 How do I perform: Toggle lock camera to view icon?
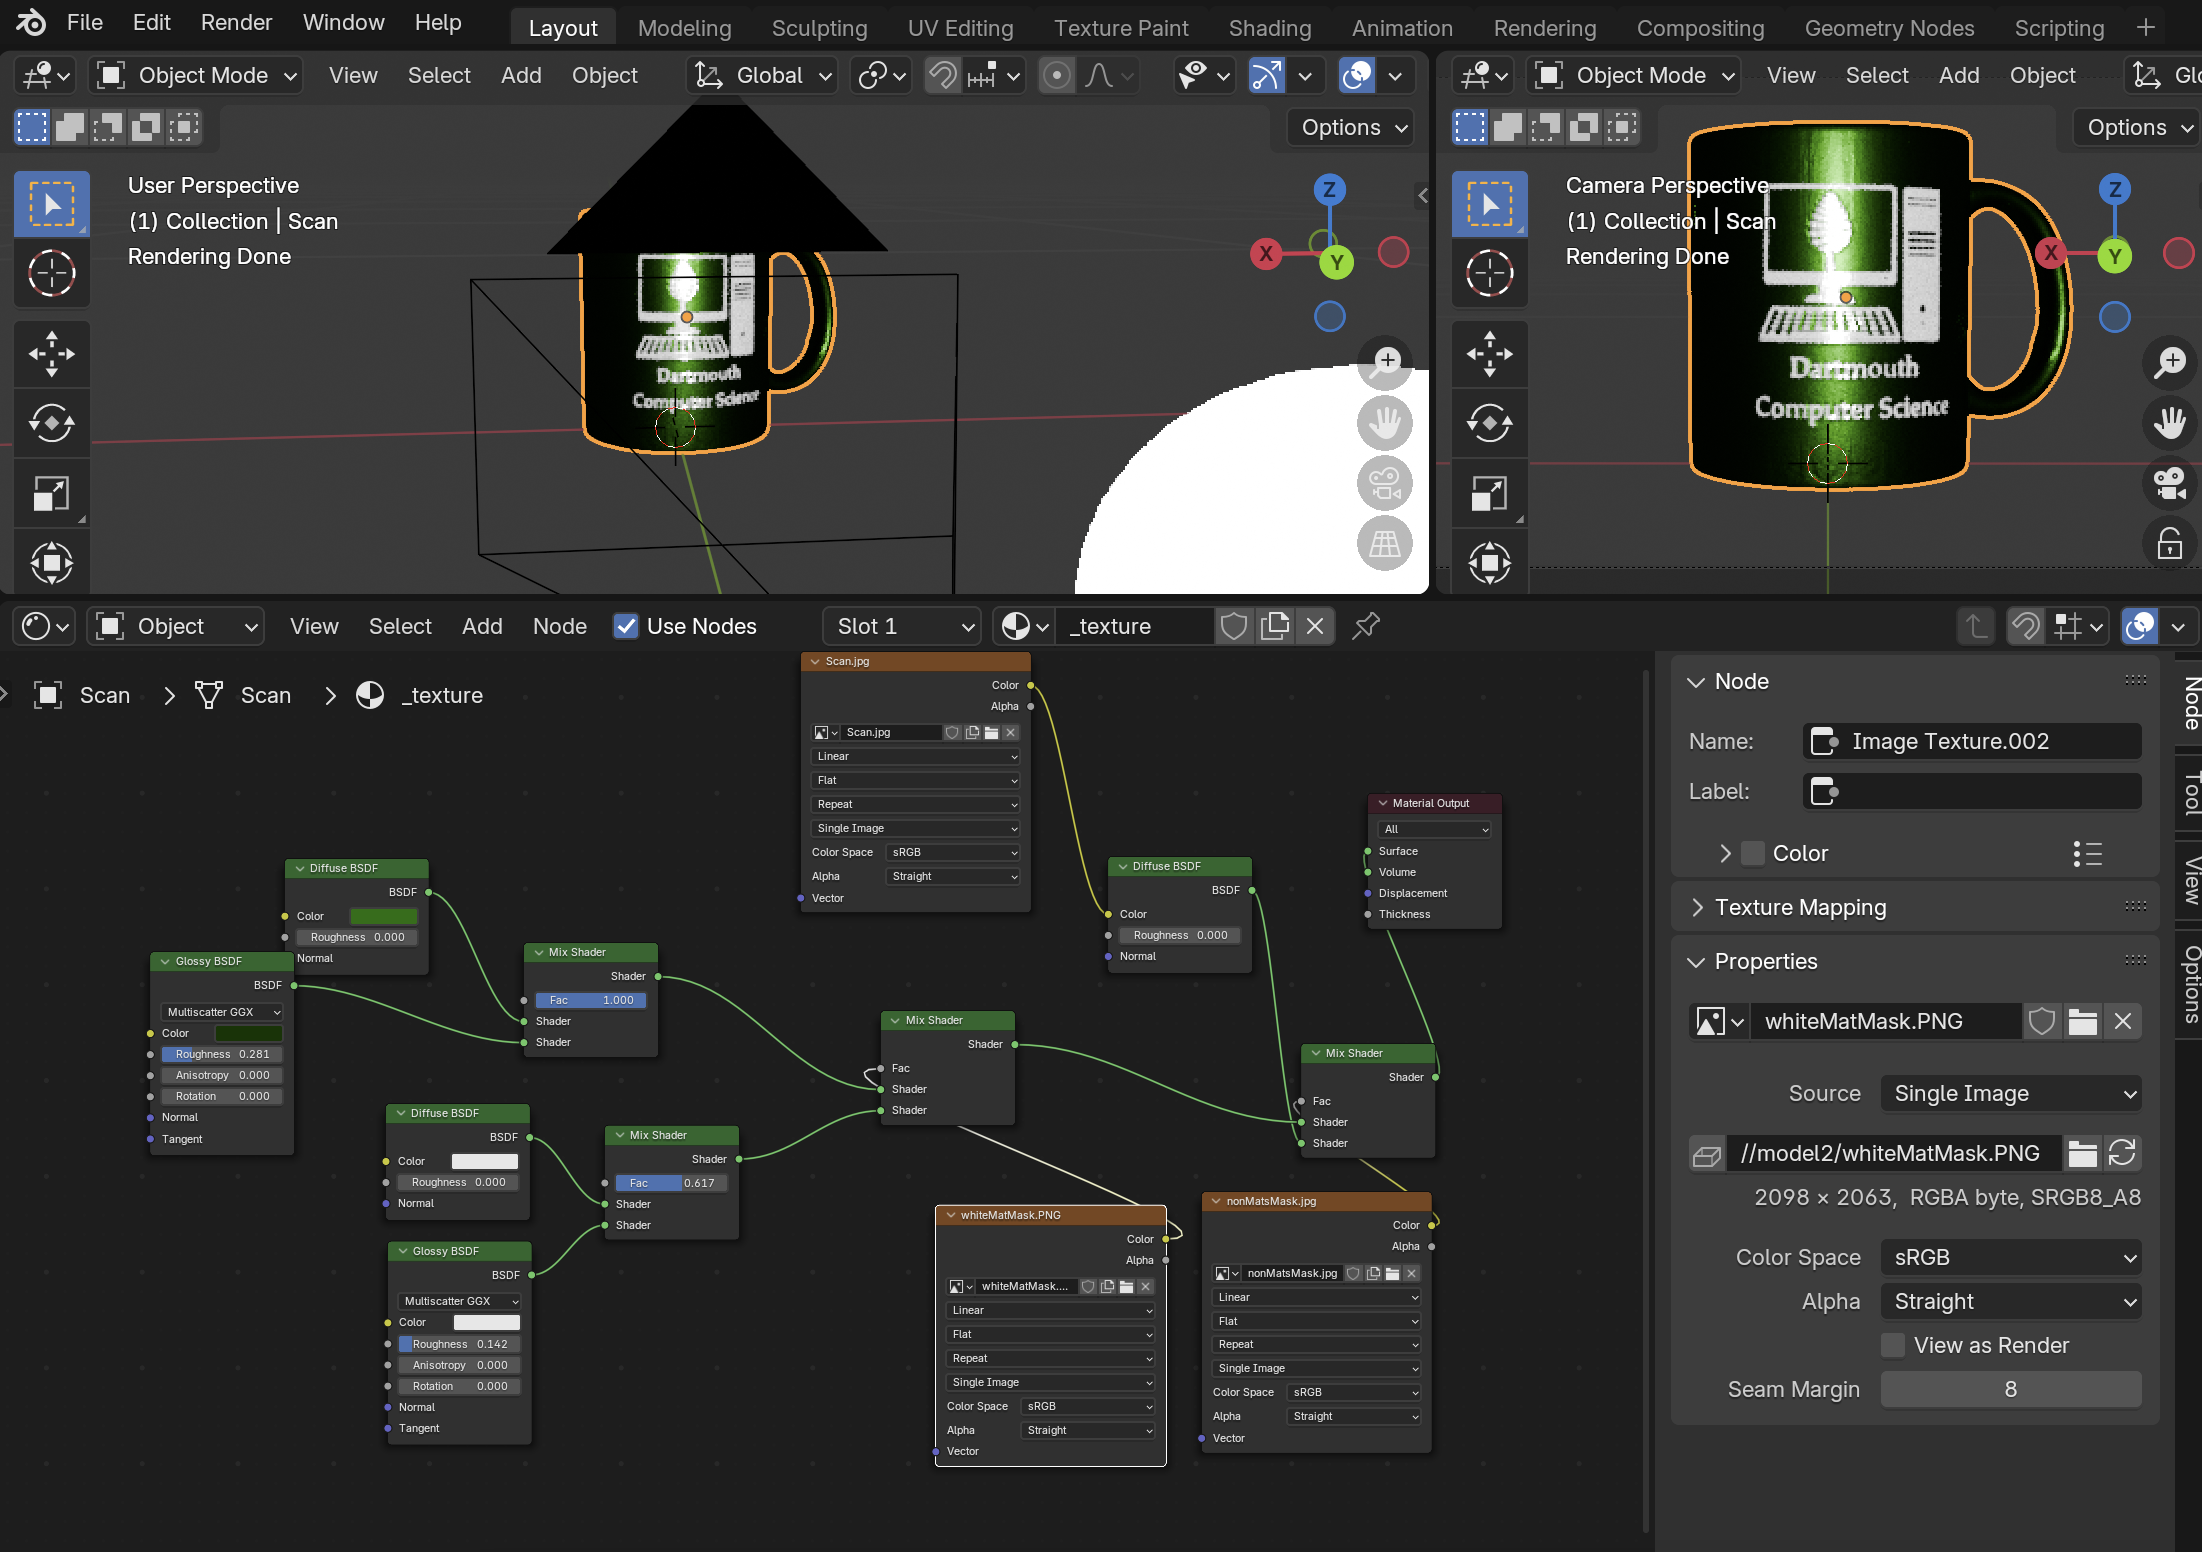click(2170, 544)
